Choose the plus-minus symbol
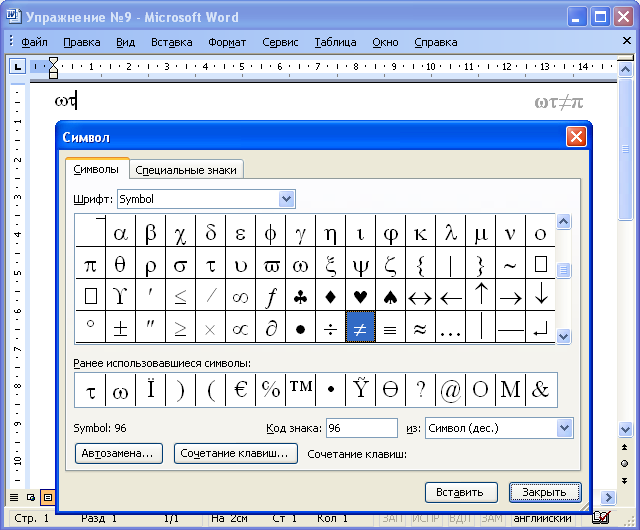 [120, 327]
